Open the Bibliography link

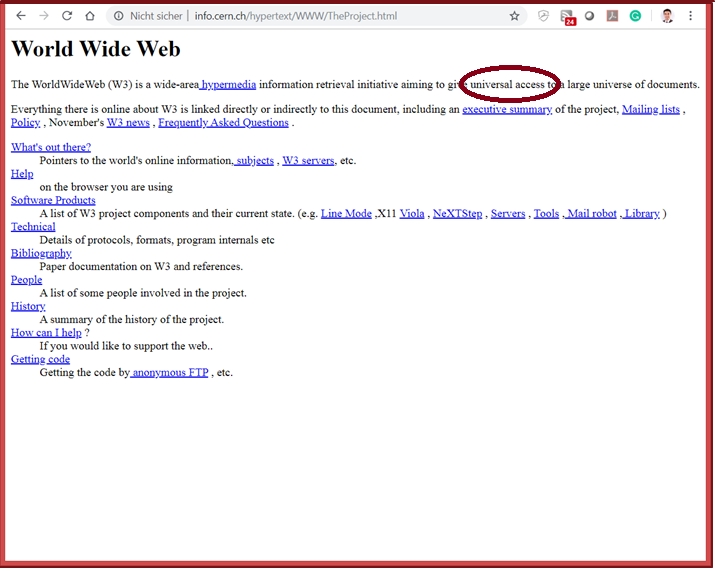pos(41,254)
